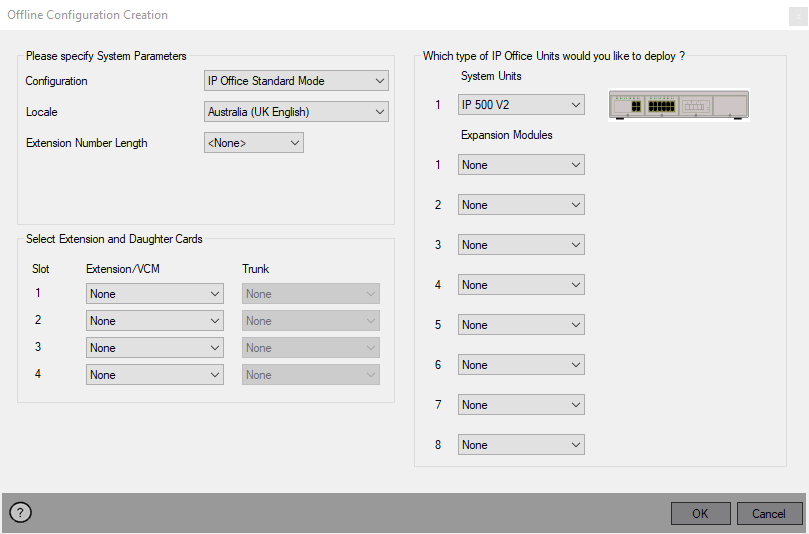809x534 pixels.
Task: Confirm with the OK button
Action: [701, 513]
